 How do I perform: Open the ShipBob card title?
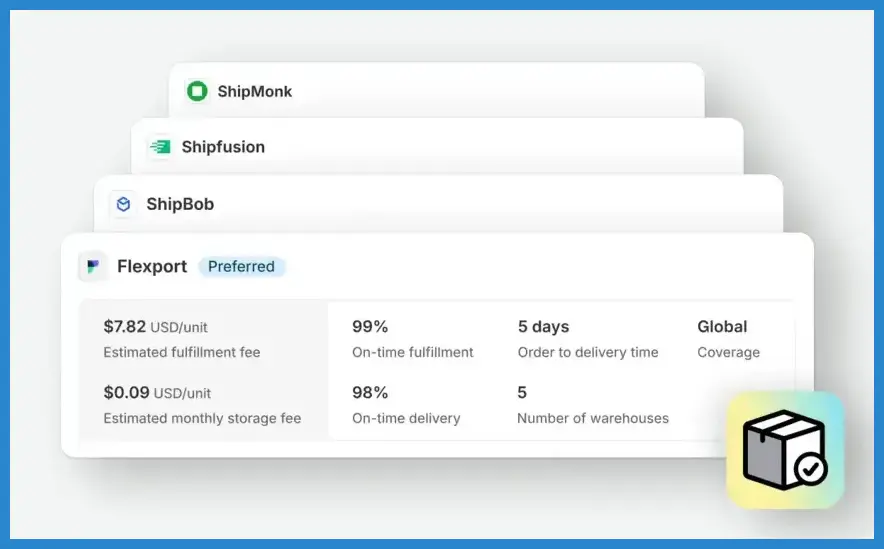[x=180, y=204]
